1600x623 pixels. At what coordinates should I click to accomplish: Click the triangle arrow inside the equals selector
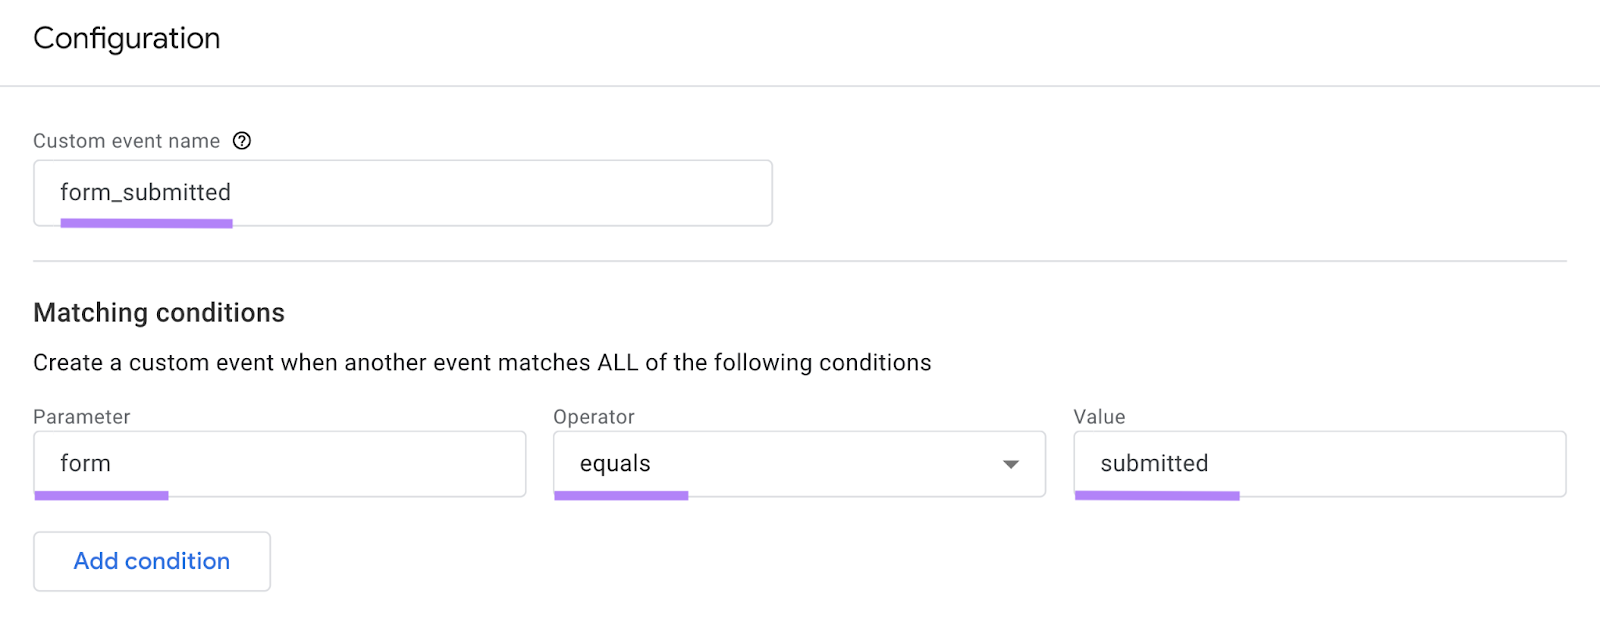1012,463
